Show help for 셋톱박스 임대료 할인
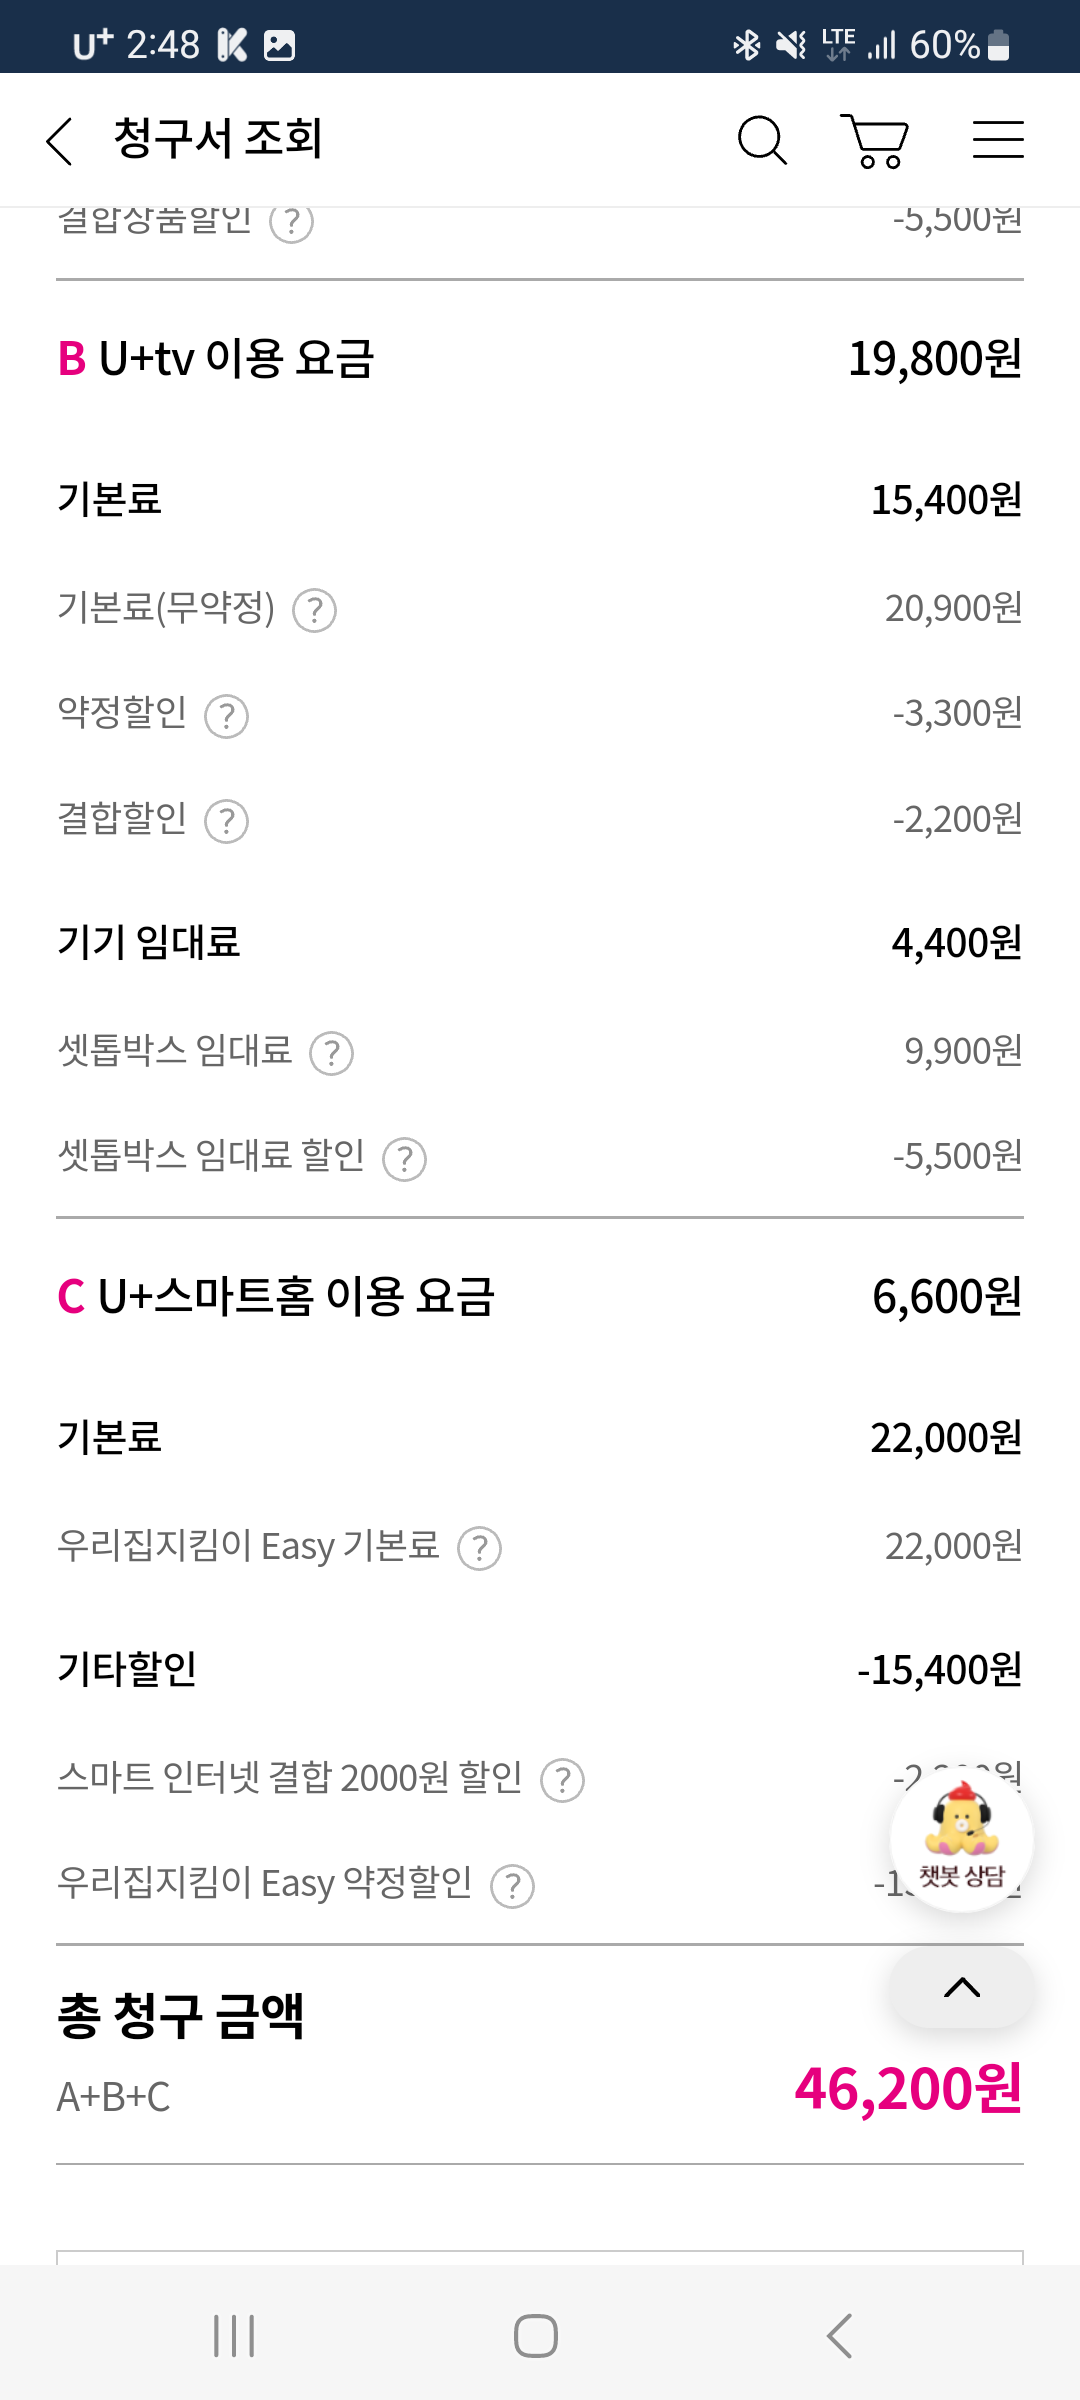 pos(405,1159)
